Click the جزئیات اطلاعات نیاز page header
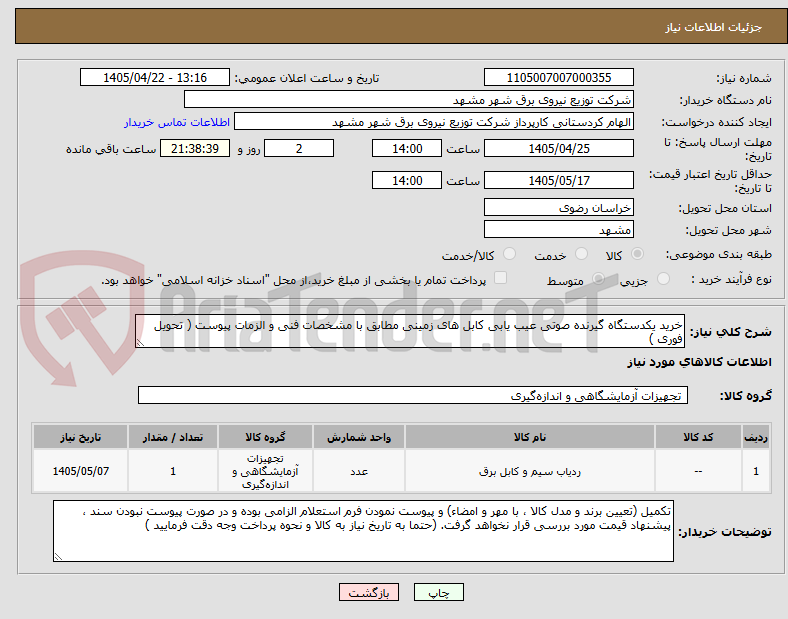 tap(714, 27)
